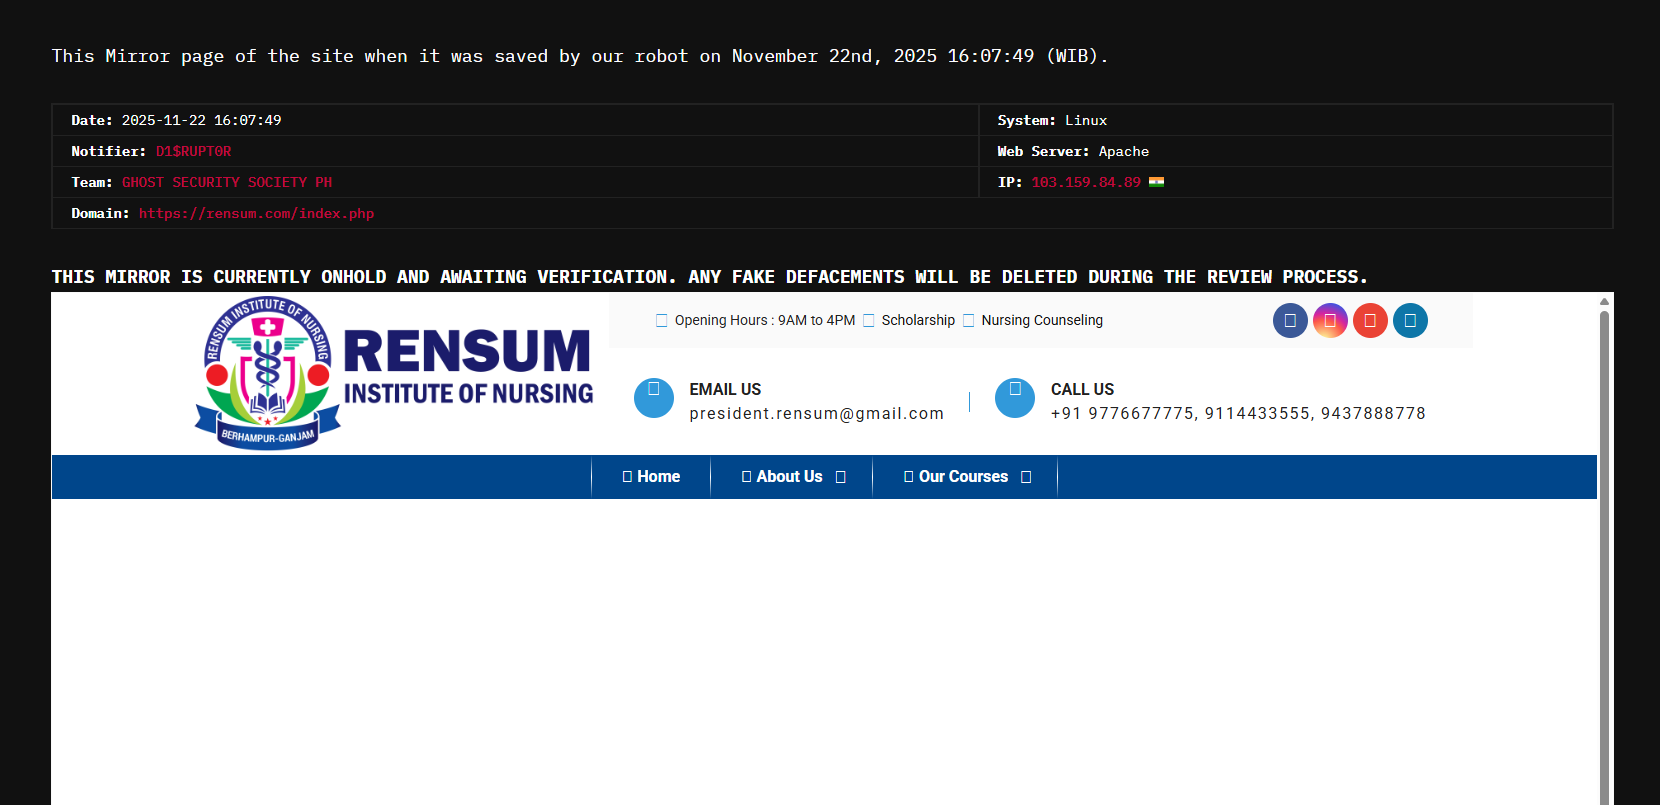This screenshot has width=1660, height=805.
Task: Expand the Our Courses dropdown arrow
Action: click(x=1026, y=477)
